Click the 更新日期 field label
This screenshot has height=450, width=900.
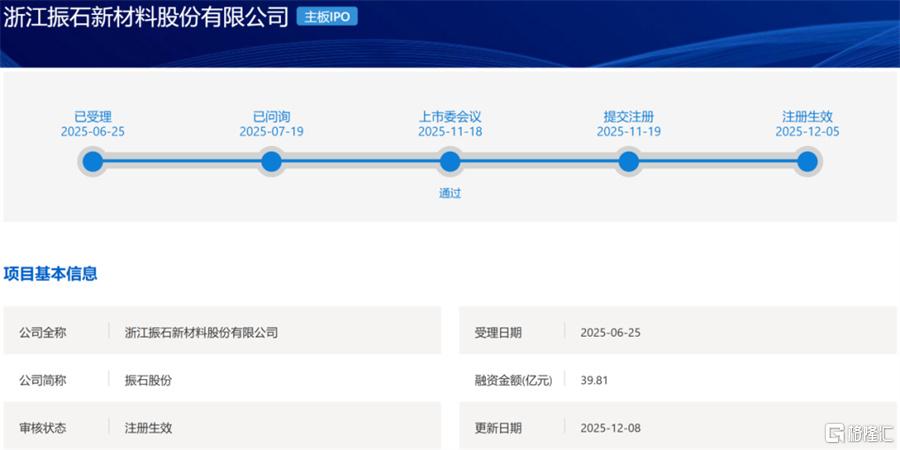pyautogui.click(x=498, y=428)
